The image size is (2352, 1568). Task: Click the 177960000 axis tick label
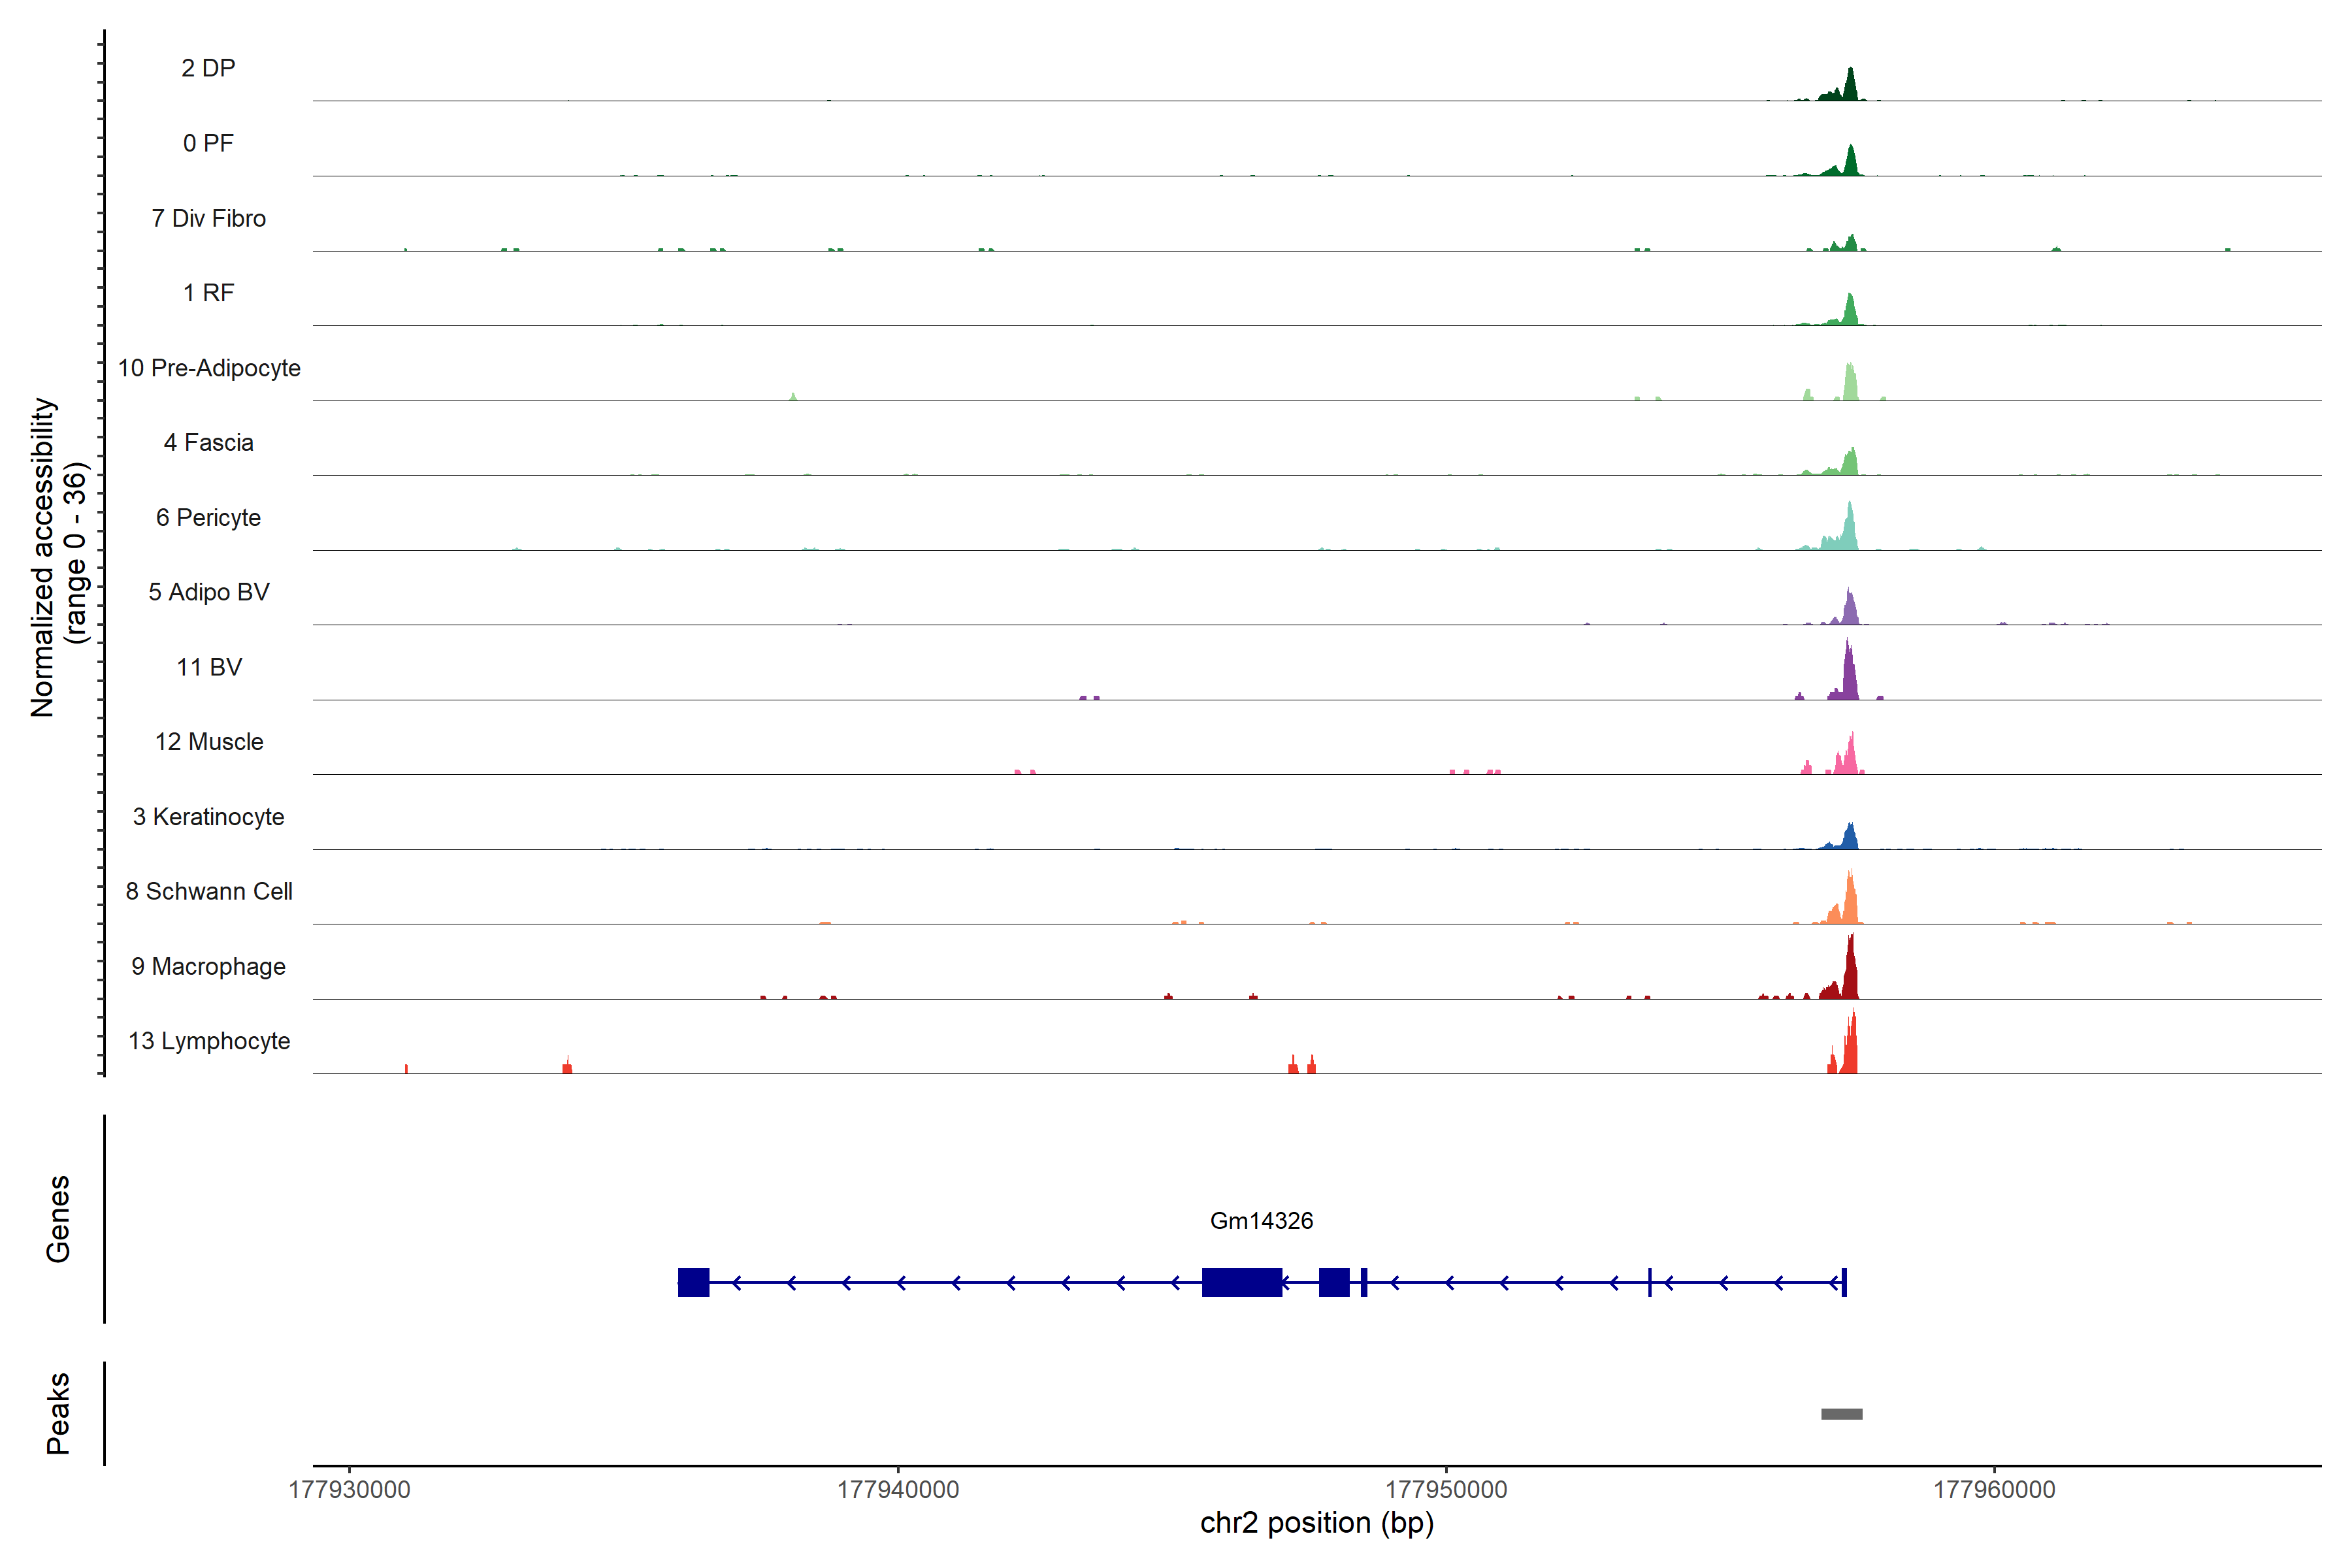[x=1994, y=1490]
